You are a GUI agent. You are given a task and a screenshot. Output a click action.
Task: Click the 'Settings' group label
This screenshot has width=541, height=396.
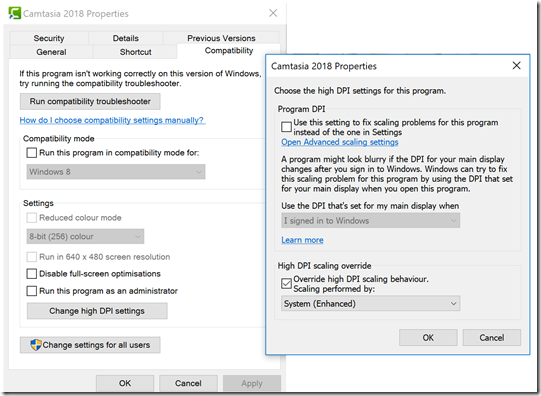(38, 203)
